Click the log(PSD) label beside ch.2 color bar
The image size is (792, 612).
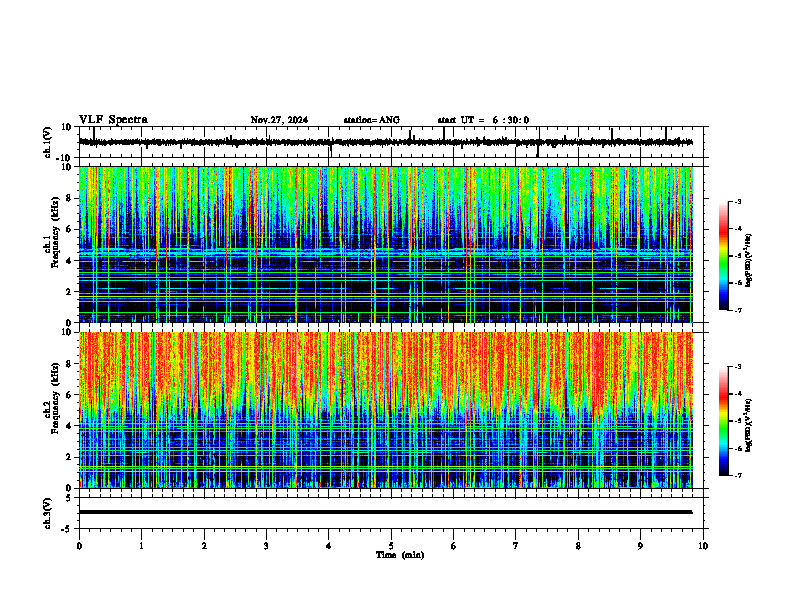point(748,426)
